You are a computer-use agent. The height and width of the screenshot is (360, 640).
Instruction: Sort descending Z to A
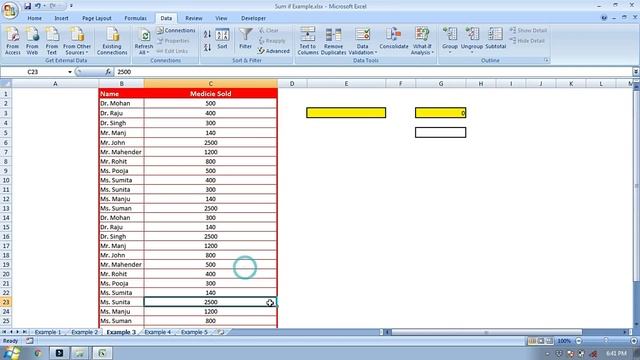pos(207,47)
